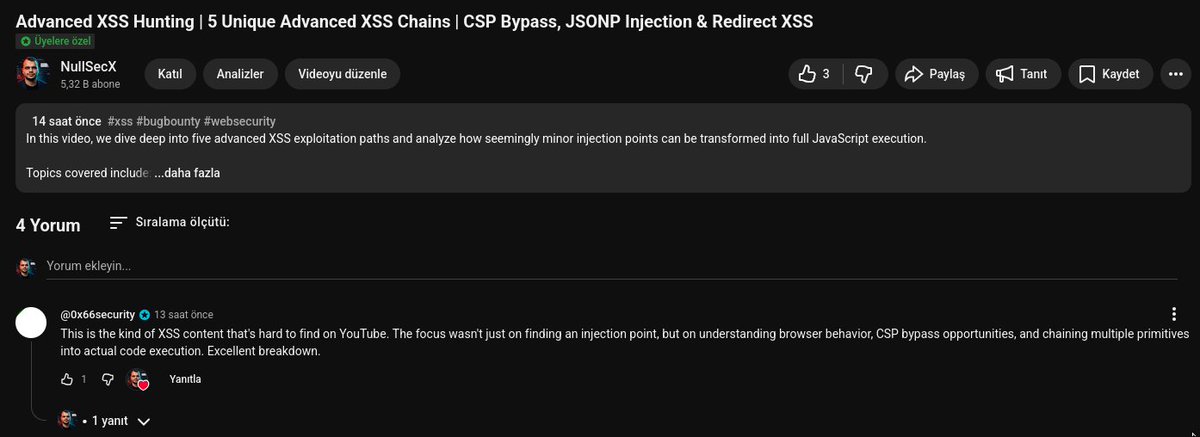This screenshot has width=1200, height=437.
Task: Open Sıralama ölçütü sort dropdown
Action: 170,222
